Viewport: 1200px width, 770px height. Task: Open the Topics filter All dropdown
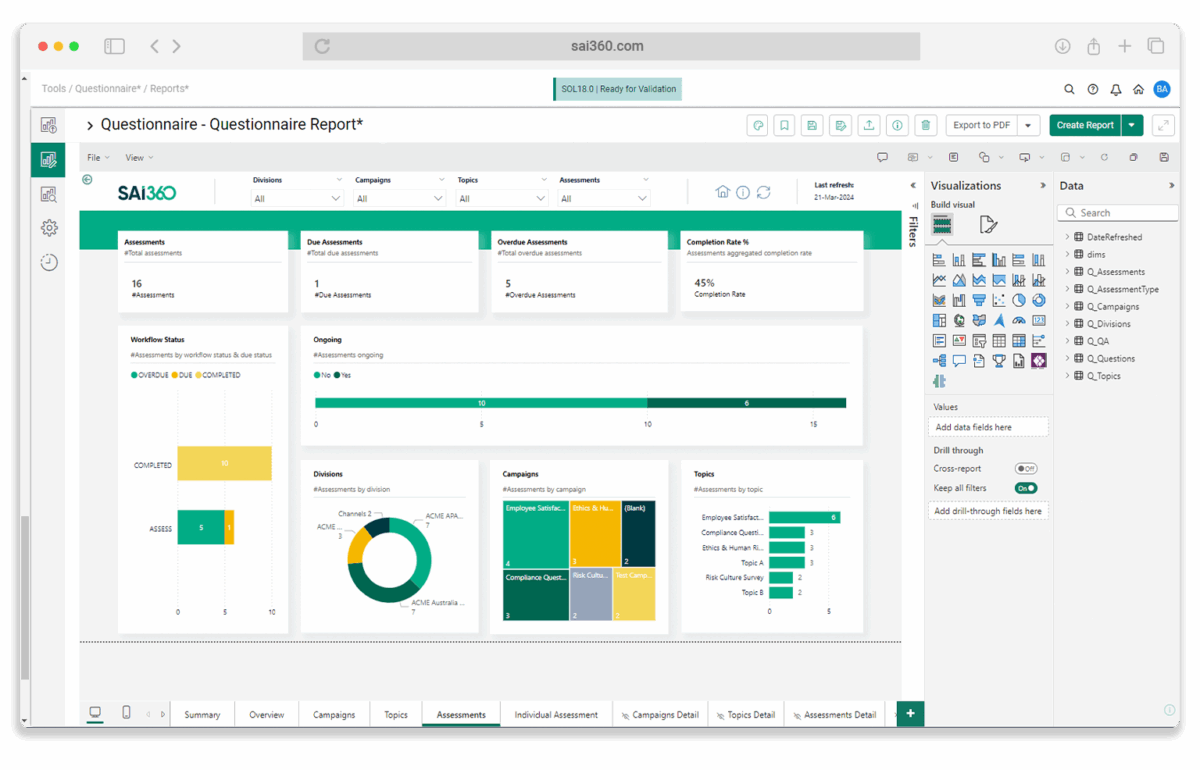(502, 199)
